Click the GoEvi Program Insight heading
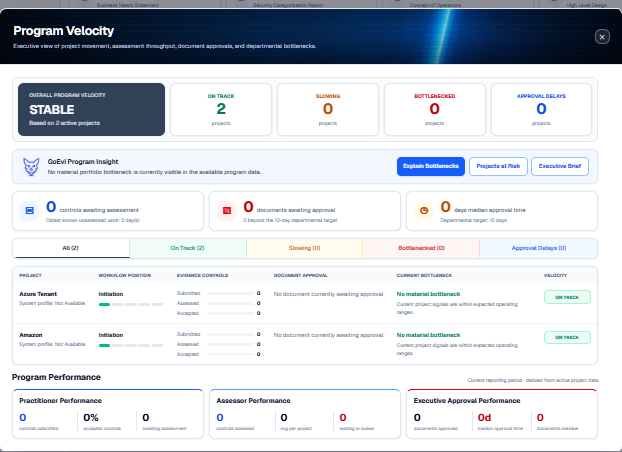This screenshot has height=452, width=622. 83,162
